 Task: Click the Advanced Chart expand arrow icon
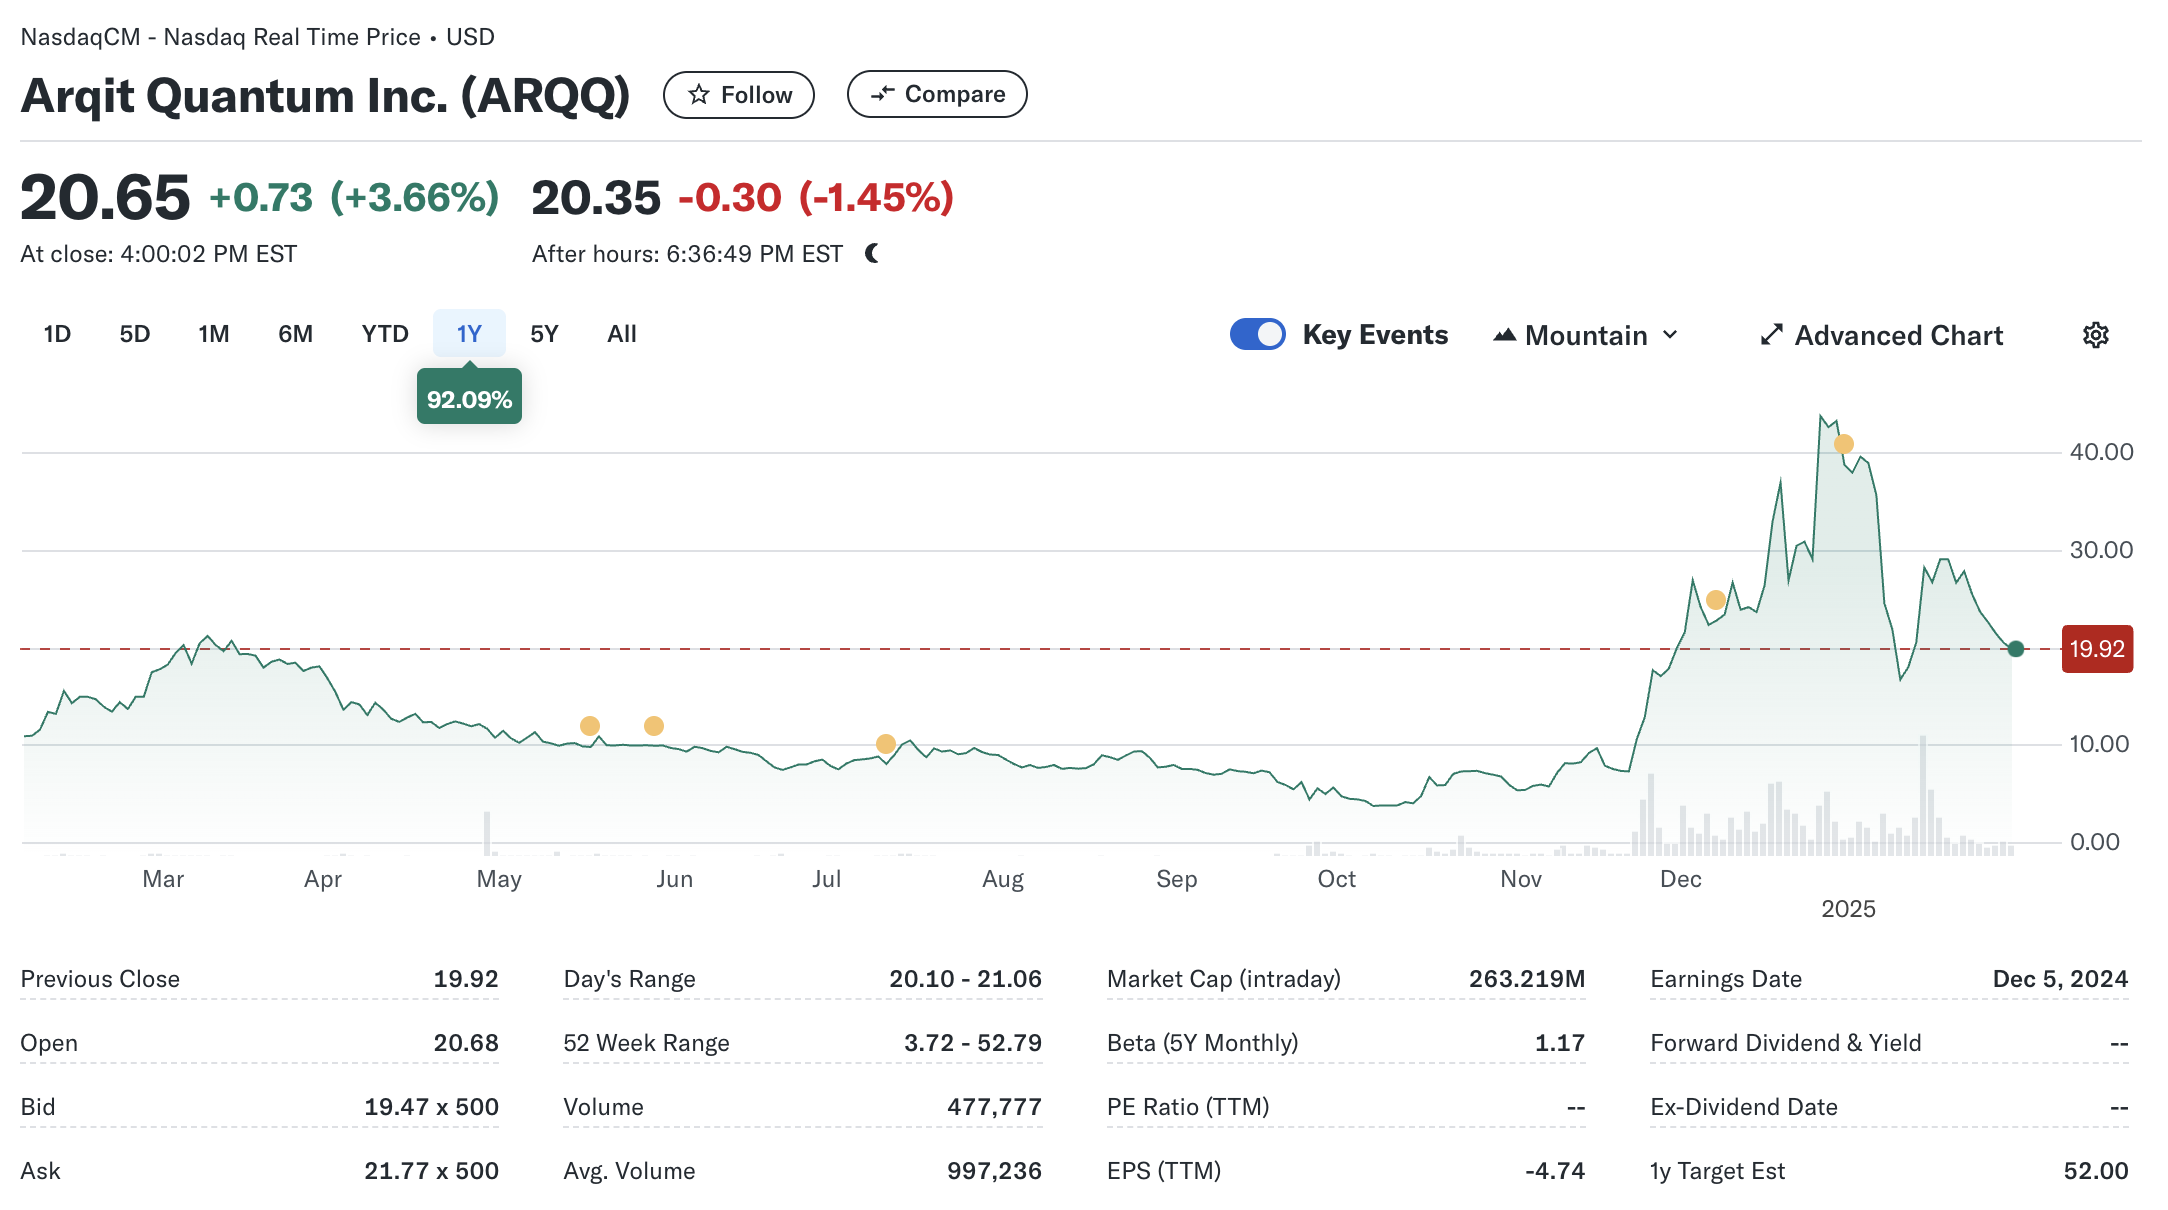point(1771,335)
